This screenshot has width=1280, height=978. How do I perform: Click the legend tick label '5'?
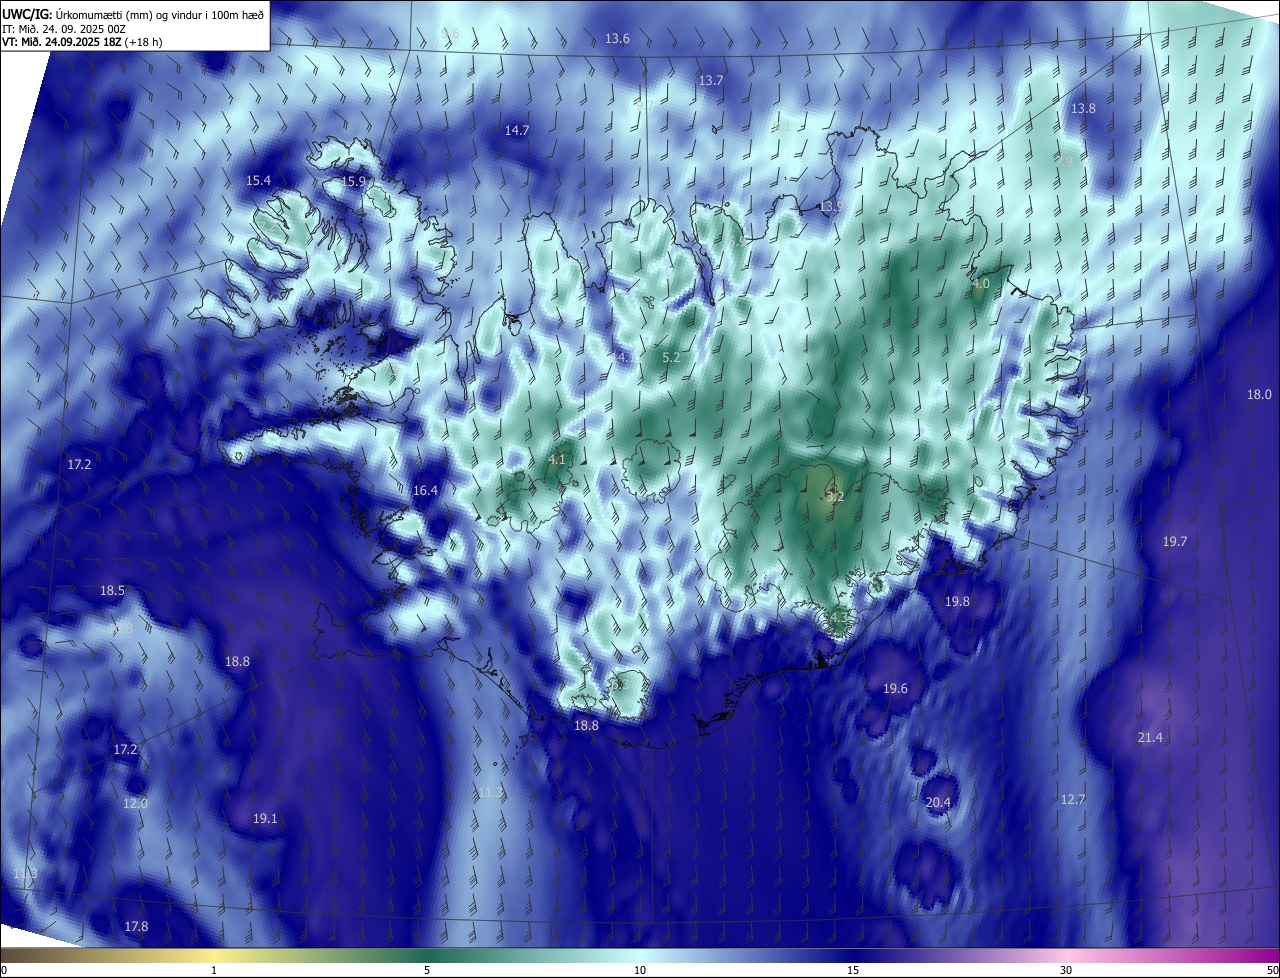click(x=427, y=970)
